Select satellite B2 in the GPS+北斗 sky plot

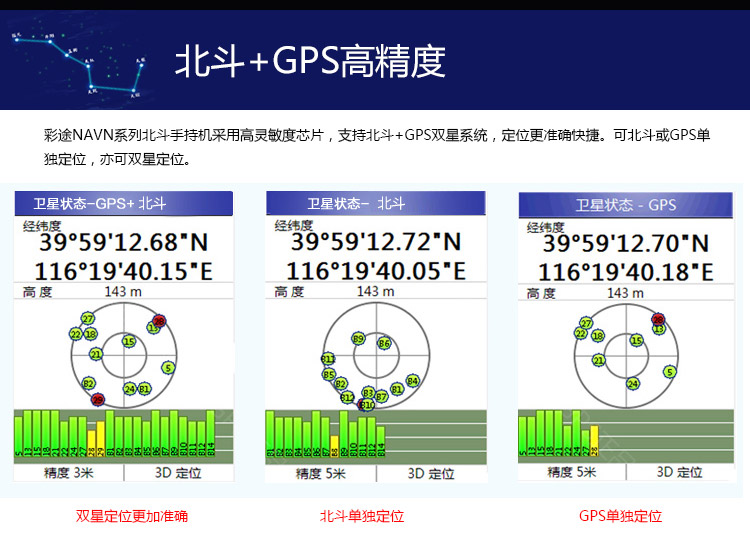[88, 383]
